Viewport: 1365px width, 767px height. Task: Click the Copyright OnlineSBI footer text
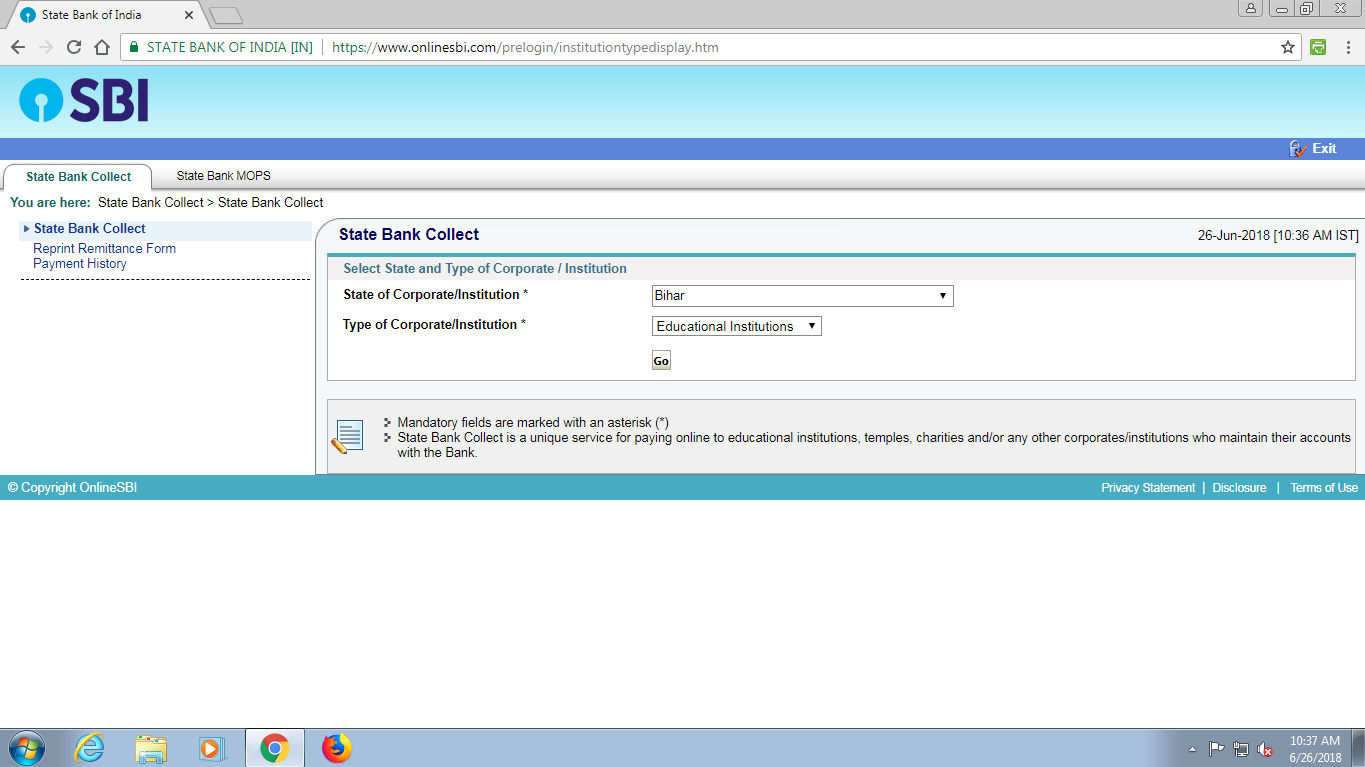point(72,488)
